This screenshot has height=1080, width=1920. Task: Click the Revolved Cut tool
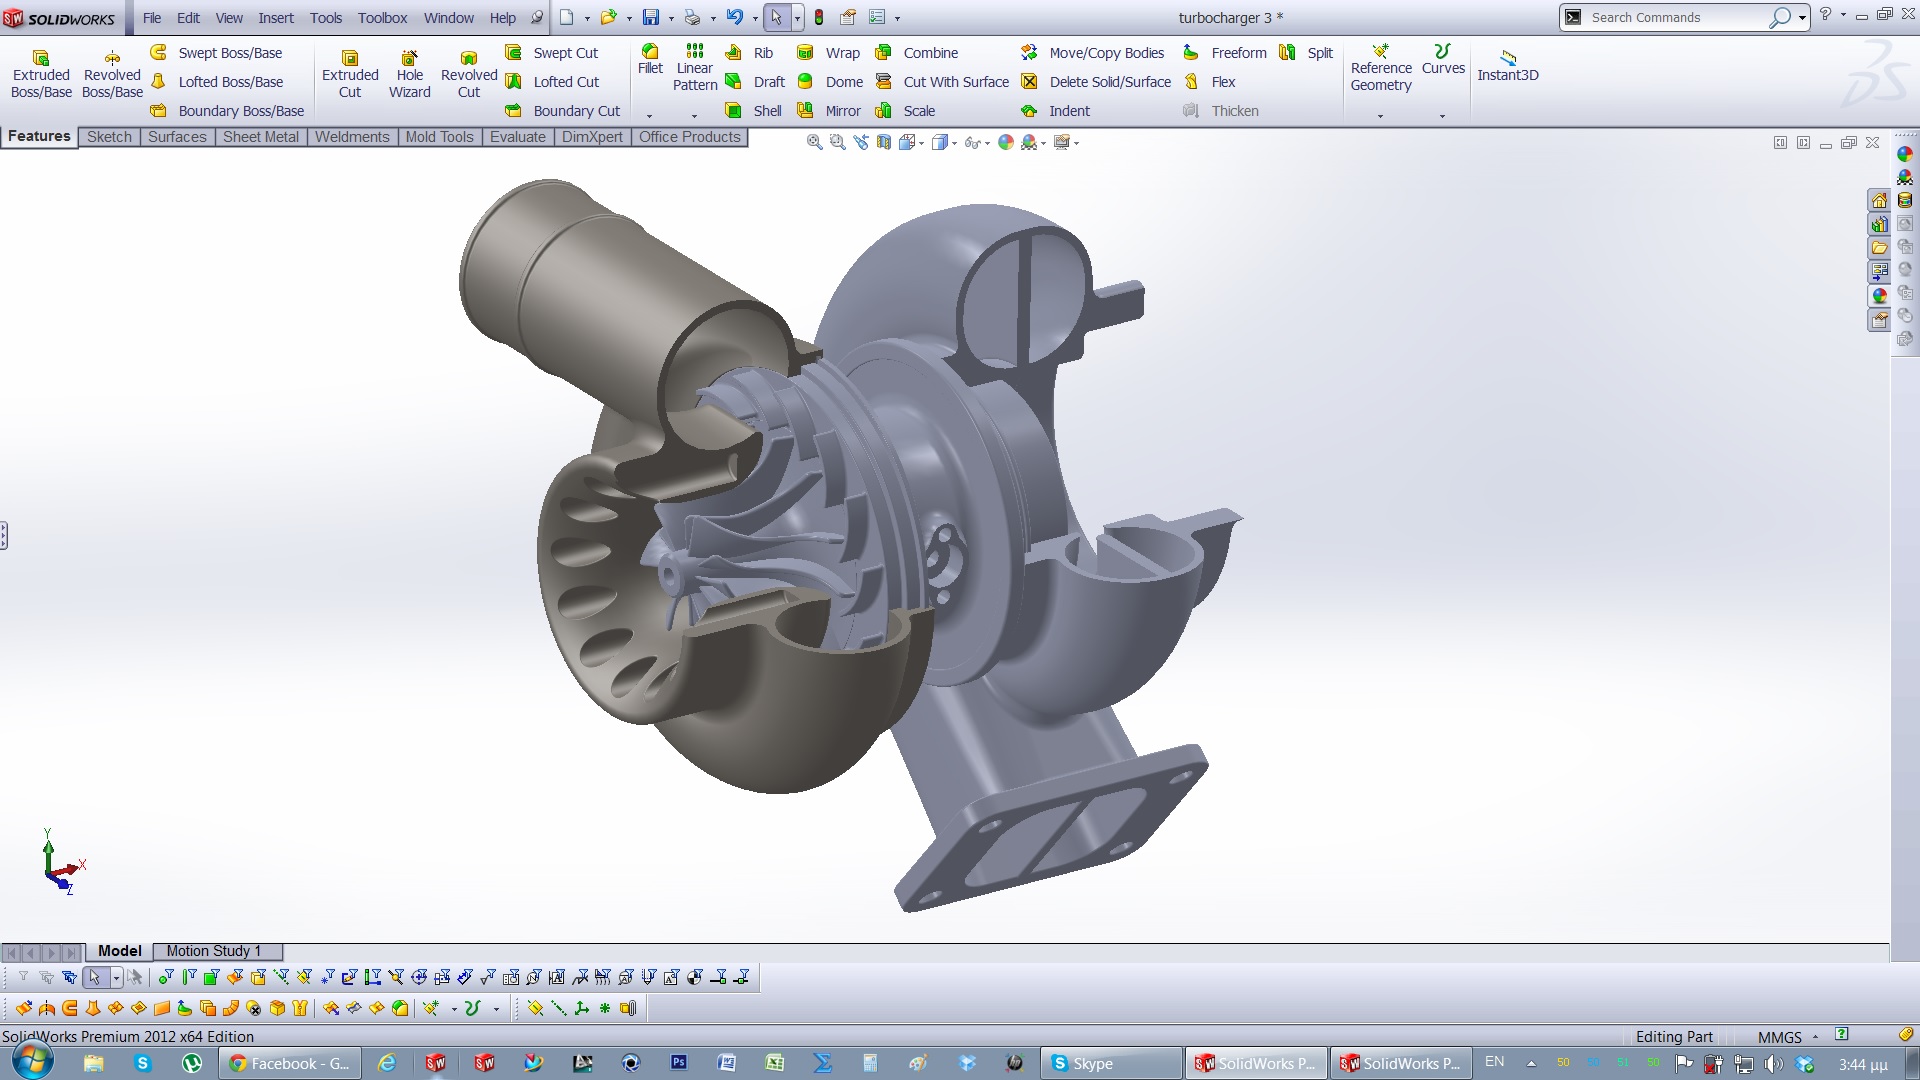tap(468, 74)
